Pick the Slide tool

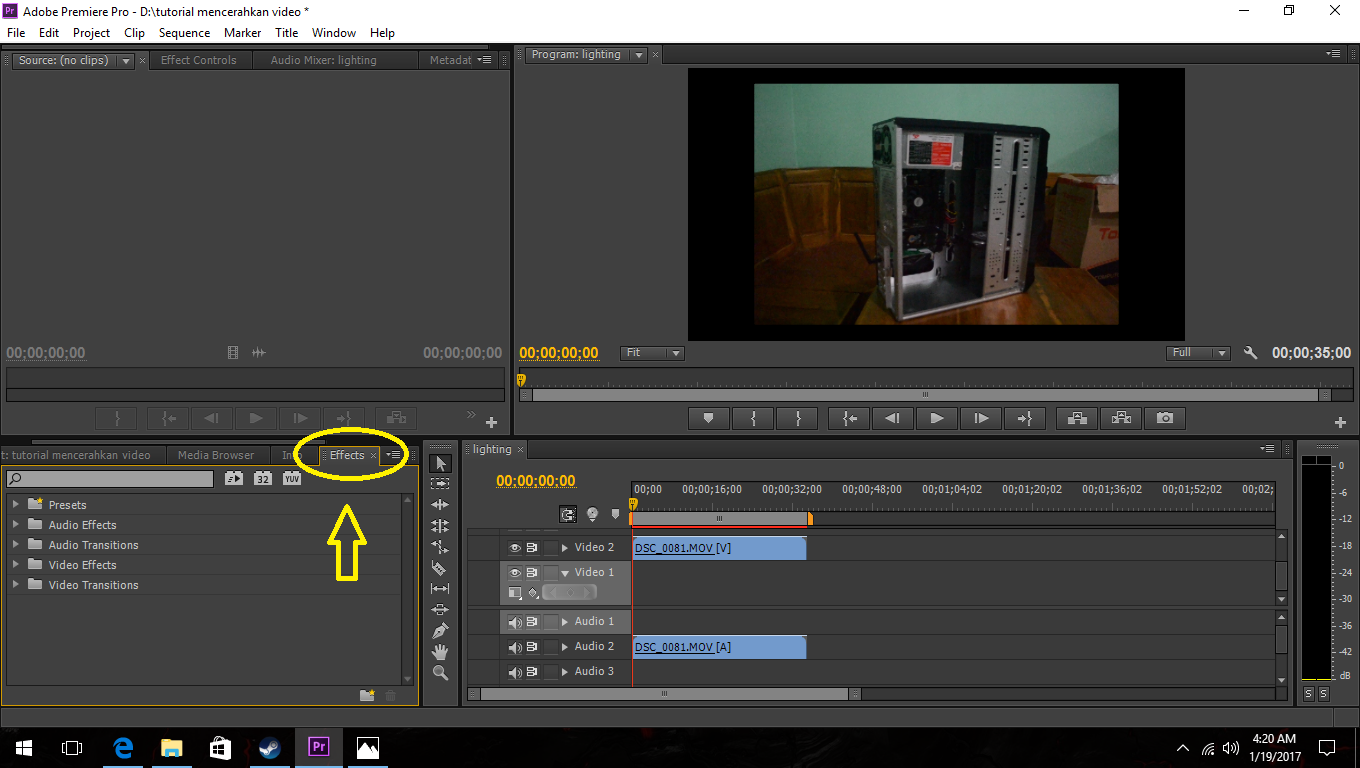(x=440, y=610)
